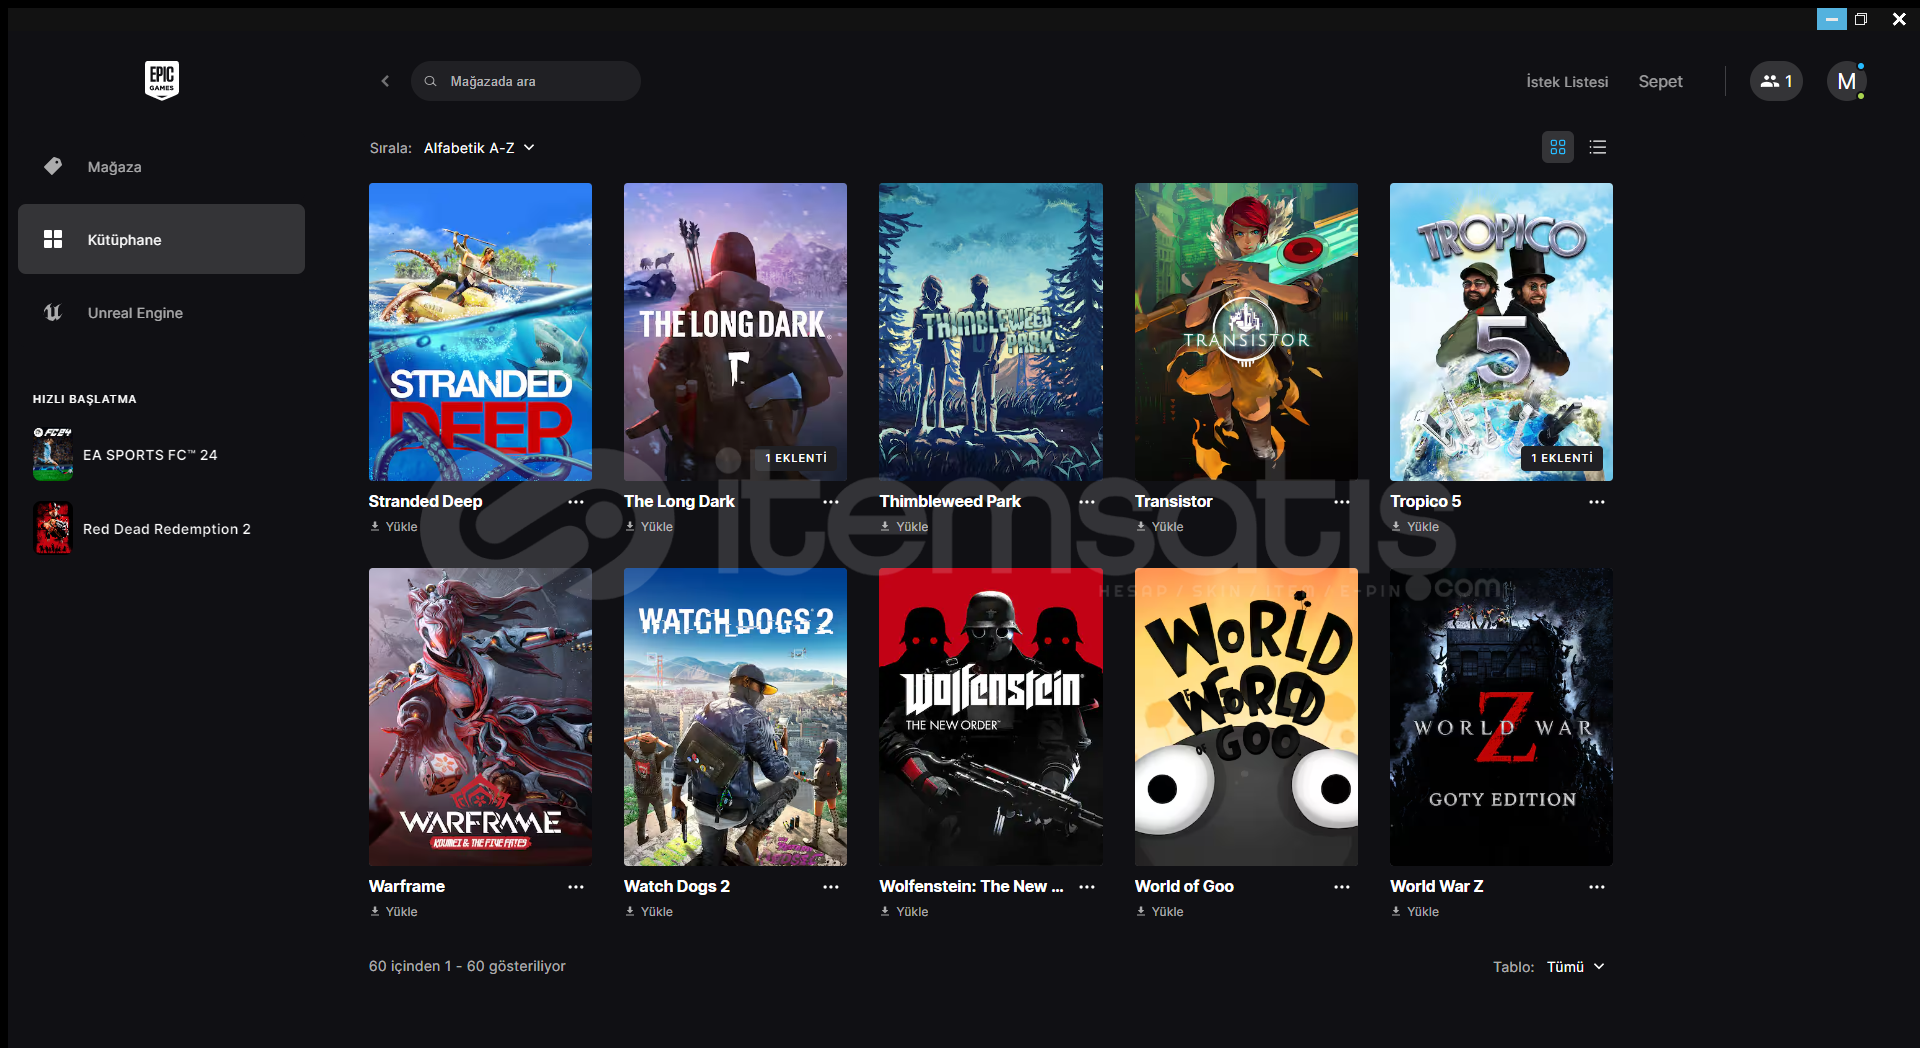Click the Wolfenstein cover art
Viewport: 1920px width, 1048px height.
tap(991, 717)
